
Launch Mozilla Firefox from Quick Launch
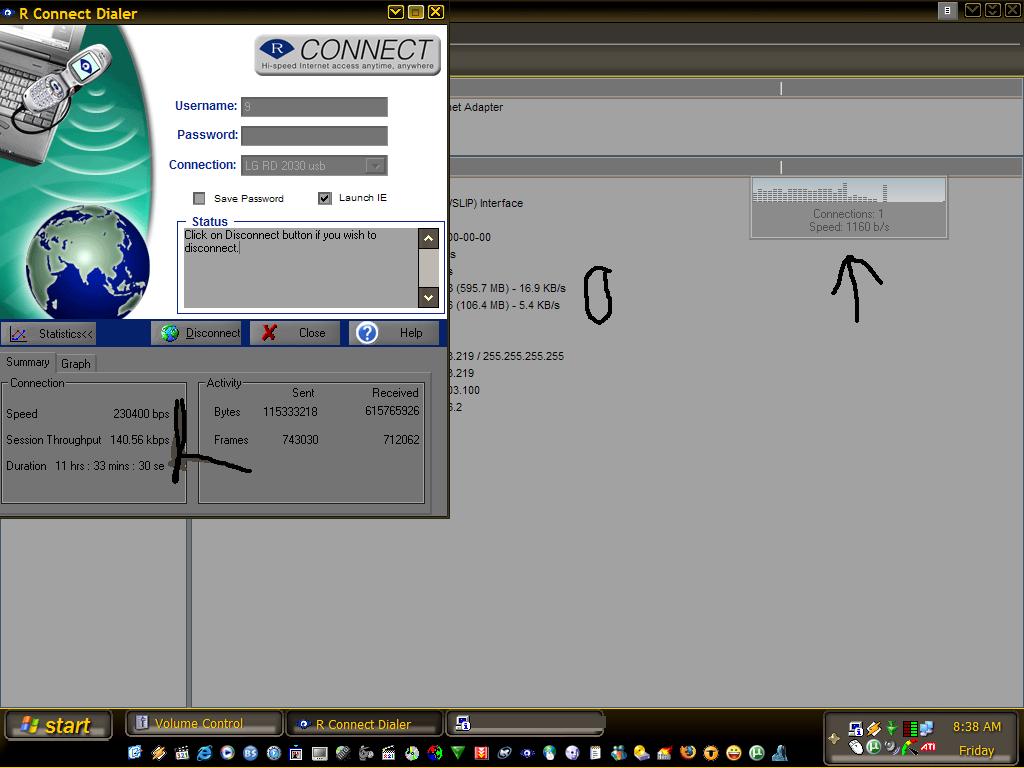[688, 752]
